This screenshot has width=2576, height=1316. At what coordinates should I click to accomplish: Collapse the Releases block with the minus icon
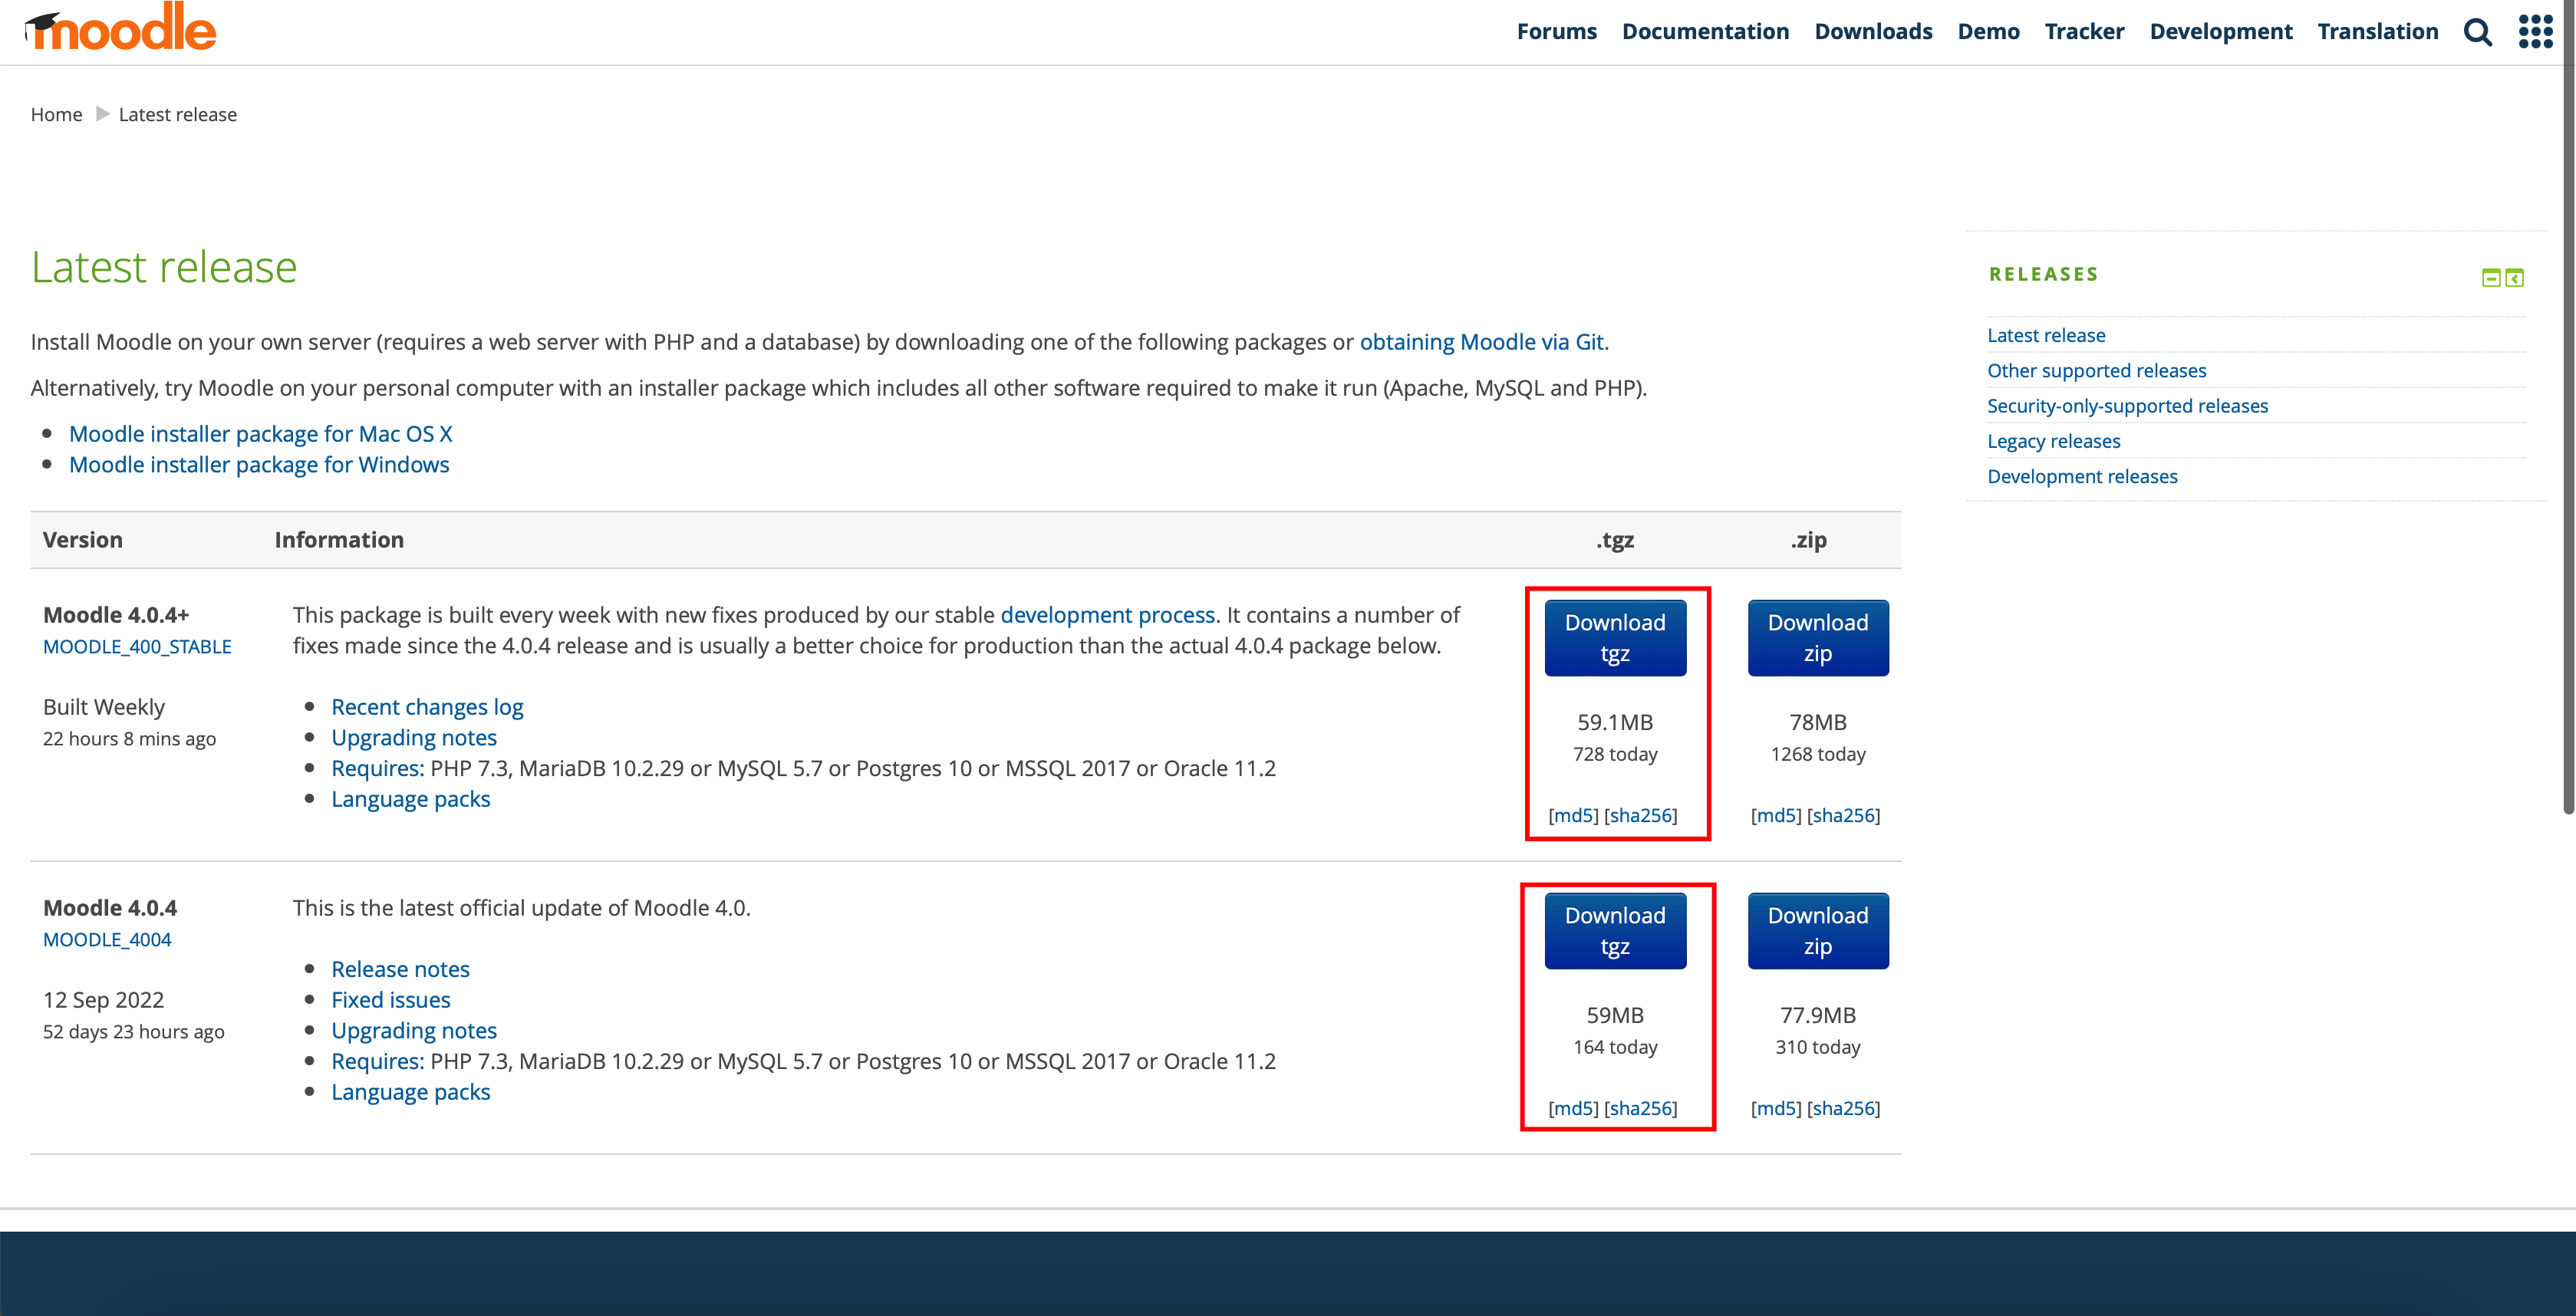point(2491,278)
